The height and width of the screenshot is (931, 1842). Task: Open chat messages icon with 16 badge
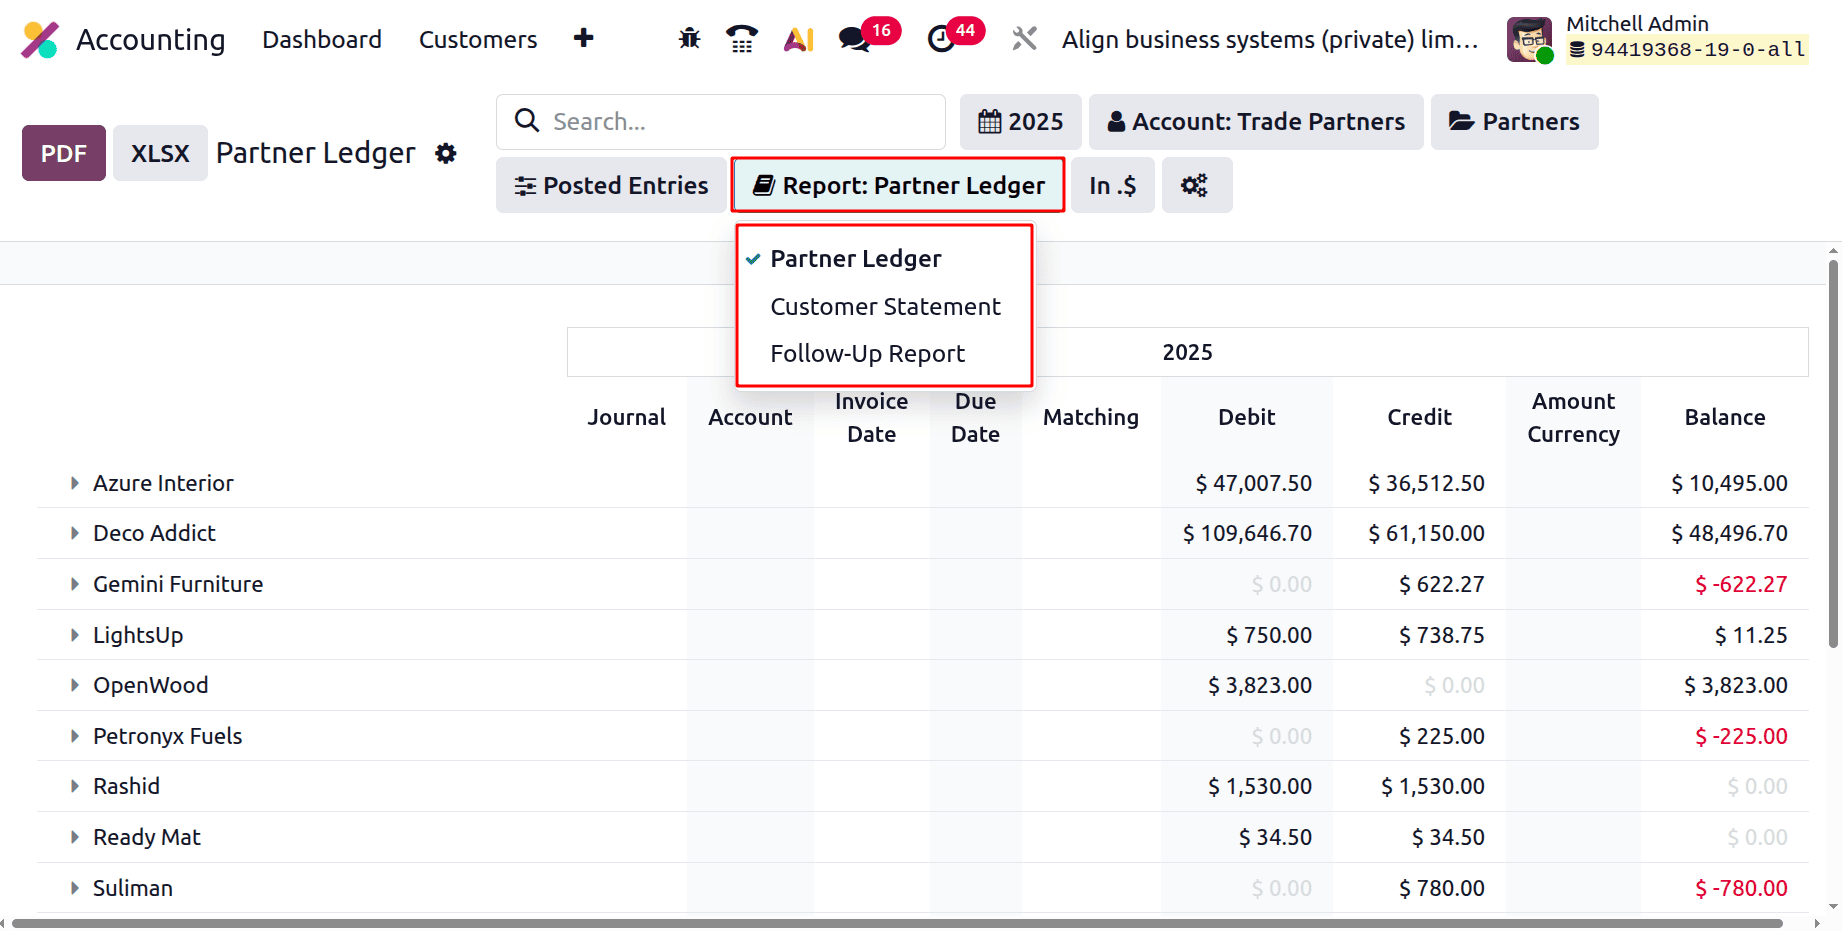[x=868, y=37]
